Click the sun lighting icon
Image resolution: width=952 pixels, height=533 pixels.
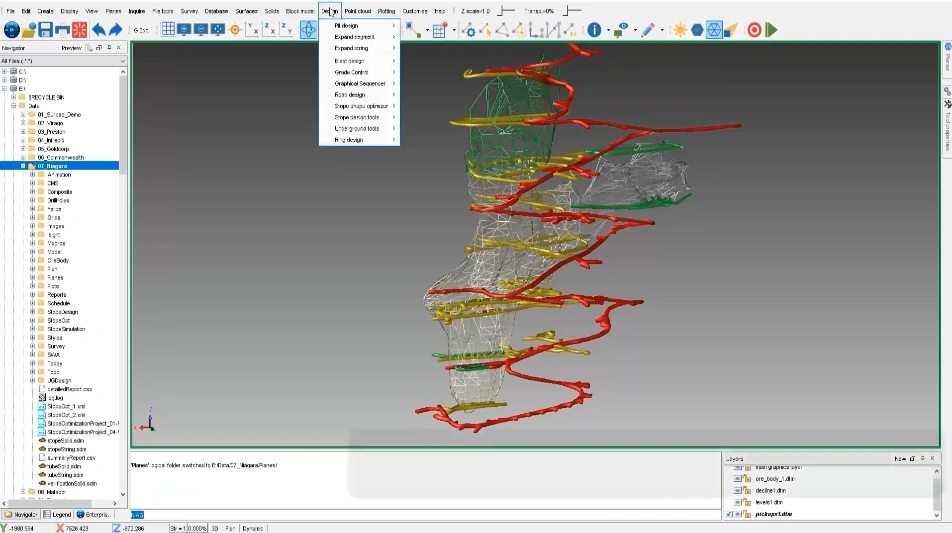click(x=680, y=30)
